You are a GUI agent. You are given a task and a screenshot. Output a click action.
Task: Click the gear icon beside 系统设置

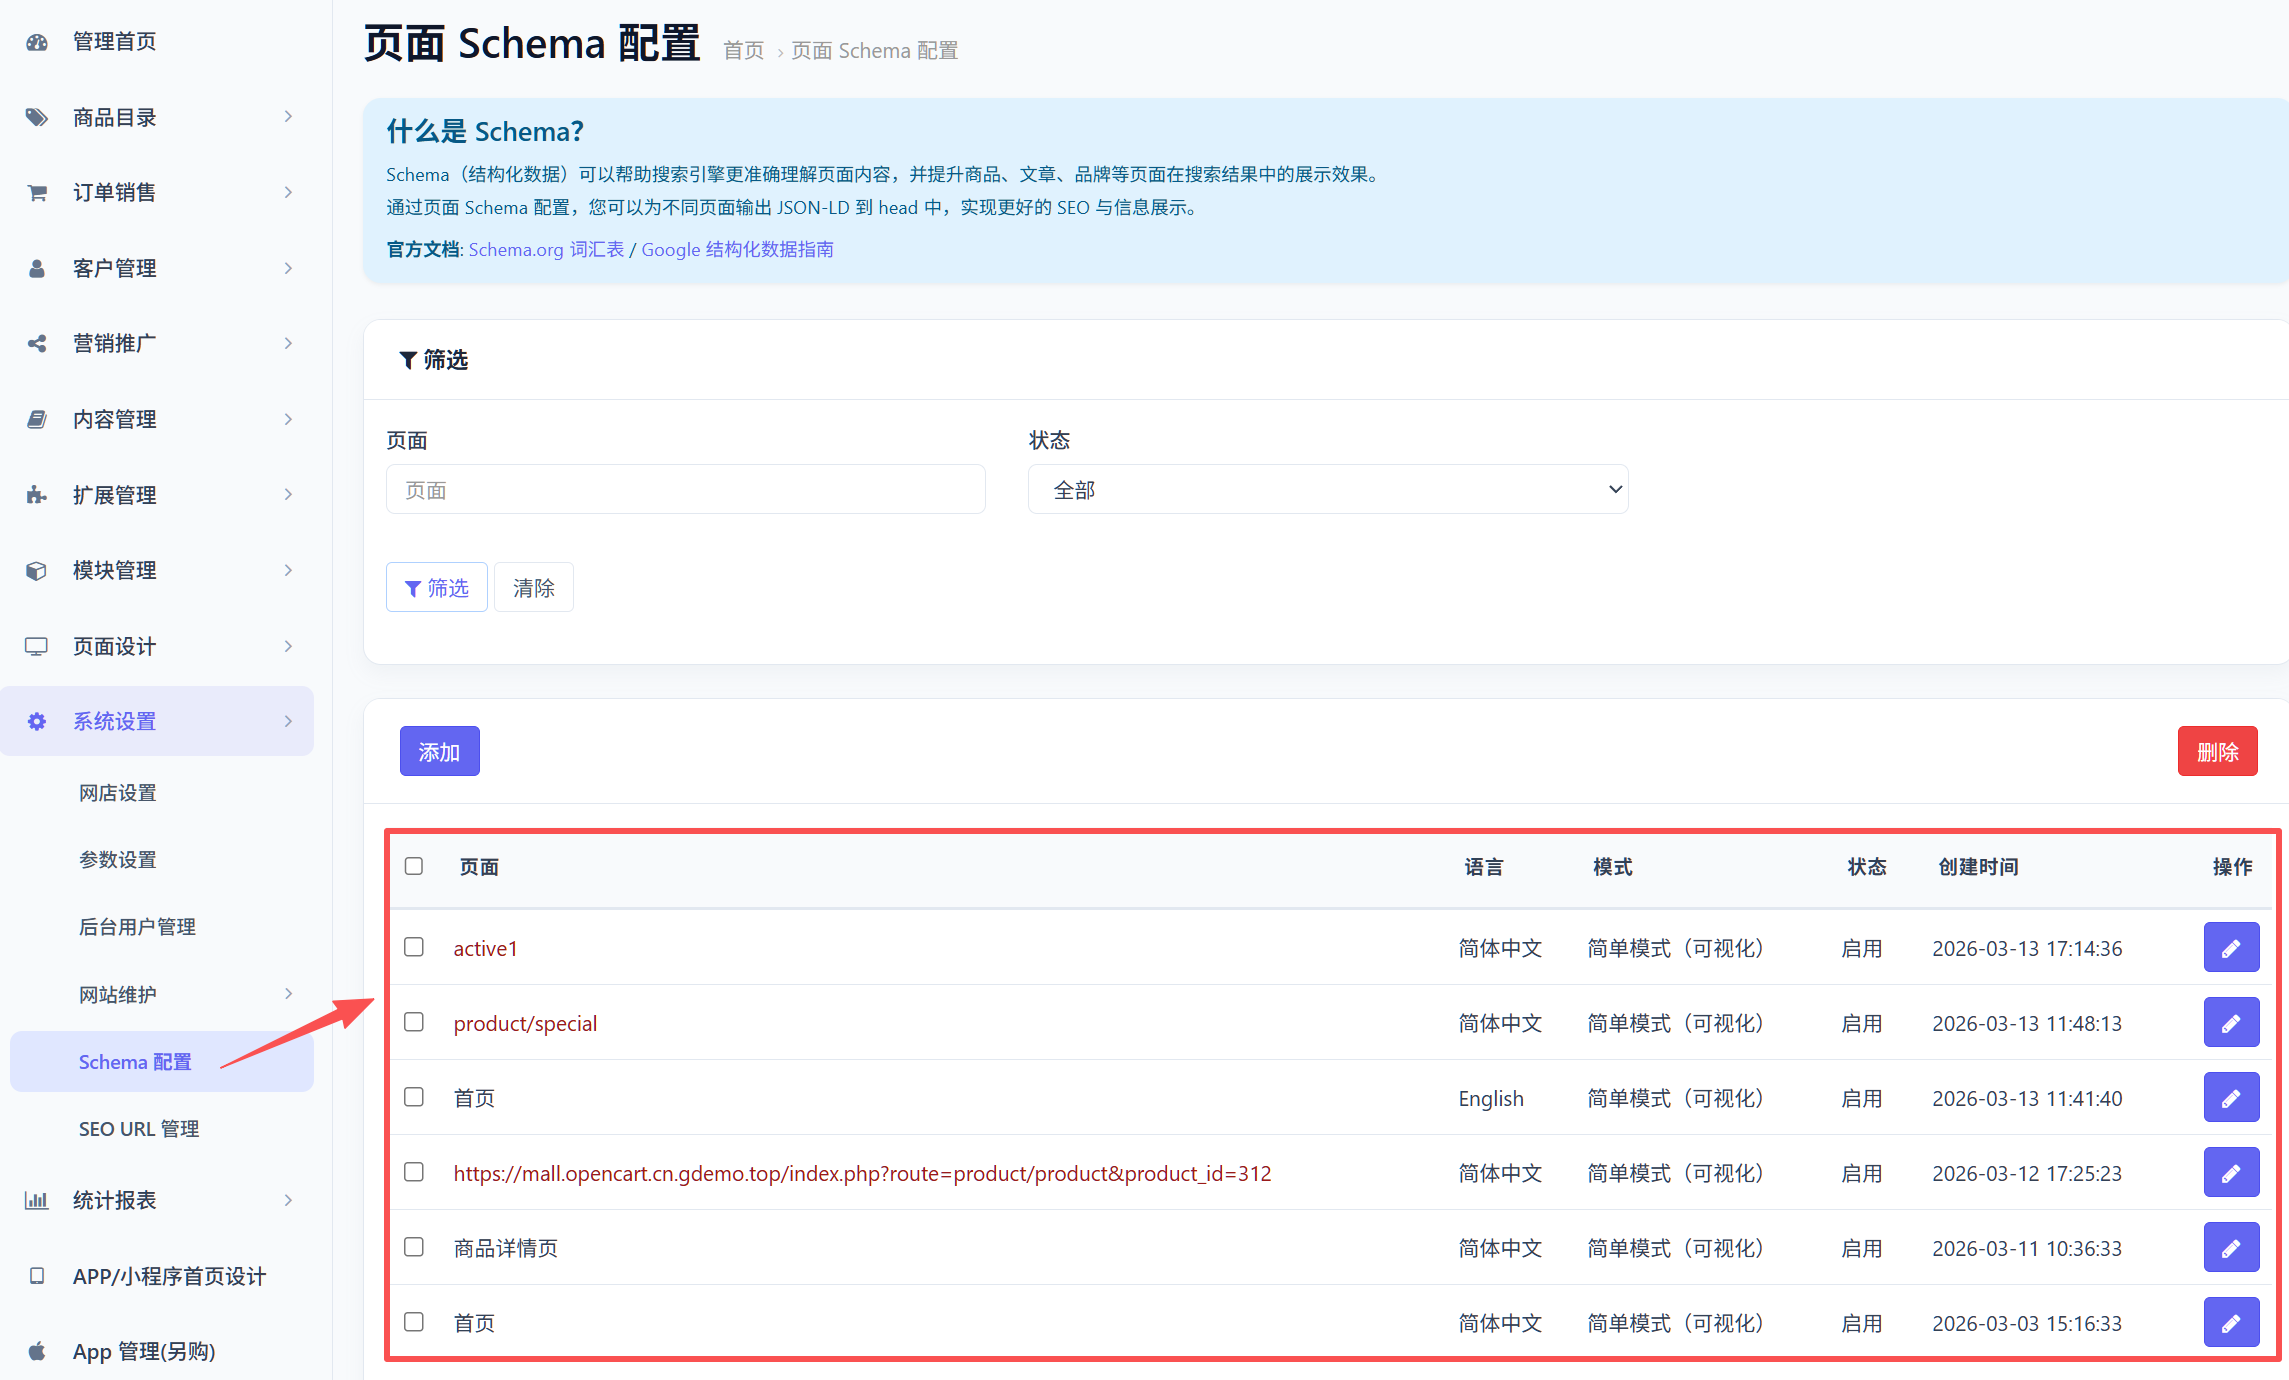tap(37, 721)
